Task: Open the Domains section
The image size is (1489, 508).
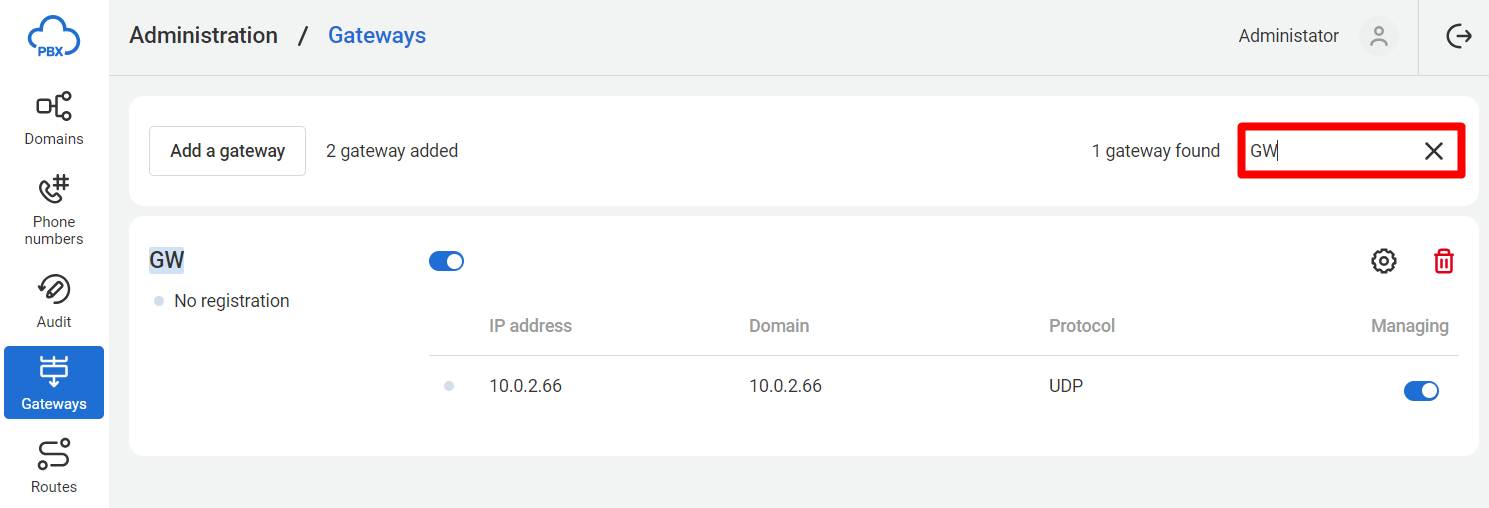Action: pos(54,119)
